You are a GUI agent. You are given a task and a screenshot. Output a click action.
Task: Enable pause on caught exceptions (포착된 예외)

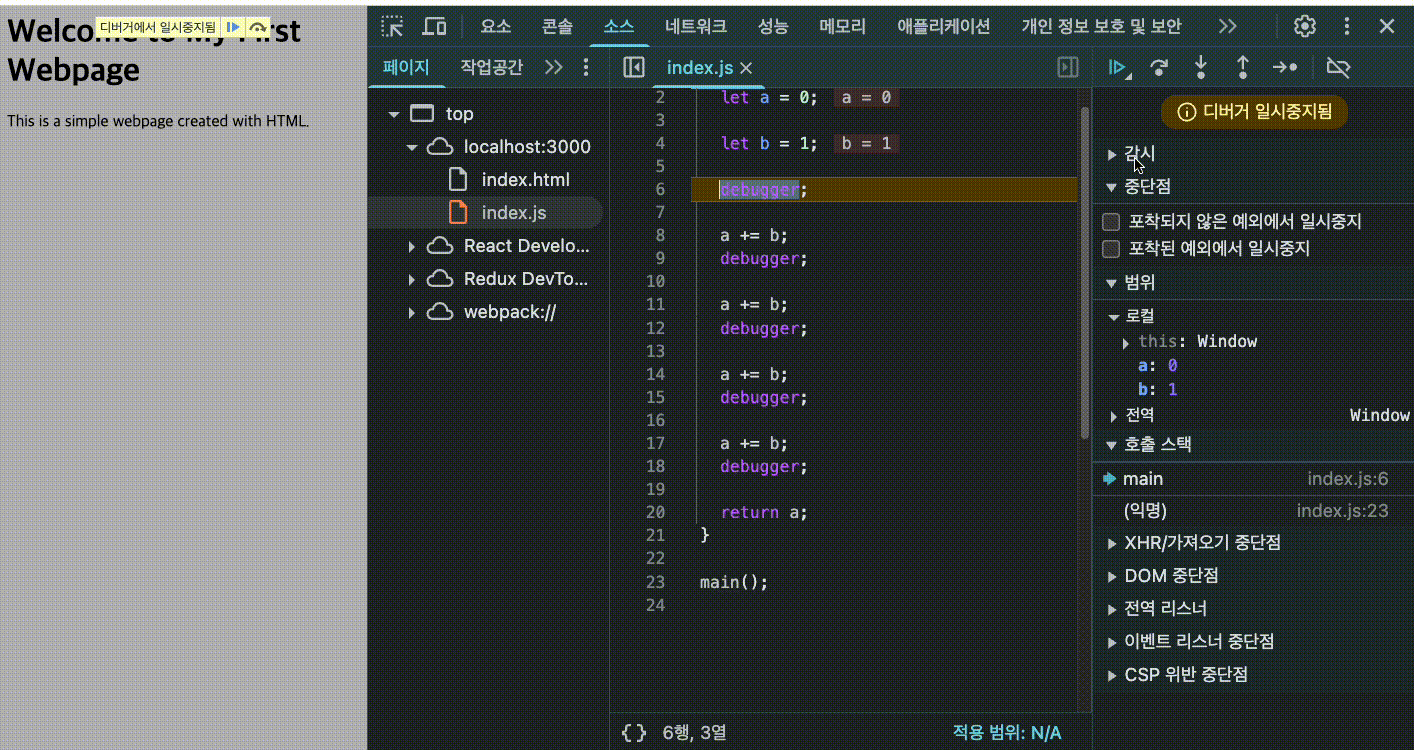(x=1111, y=249)
